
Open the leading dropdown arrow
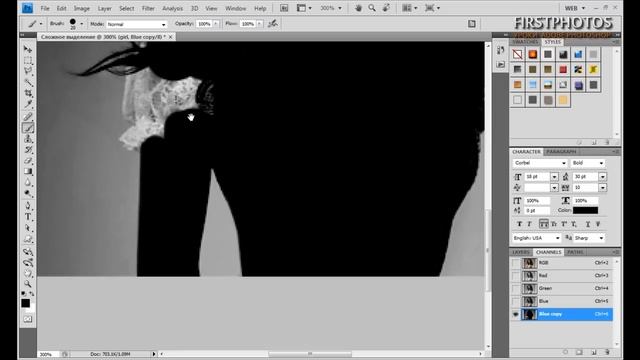tap(602, 177)
